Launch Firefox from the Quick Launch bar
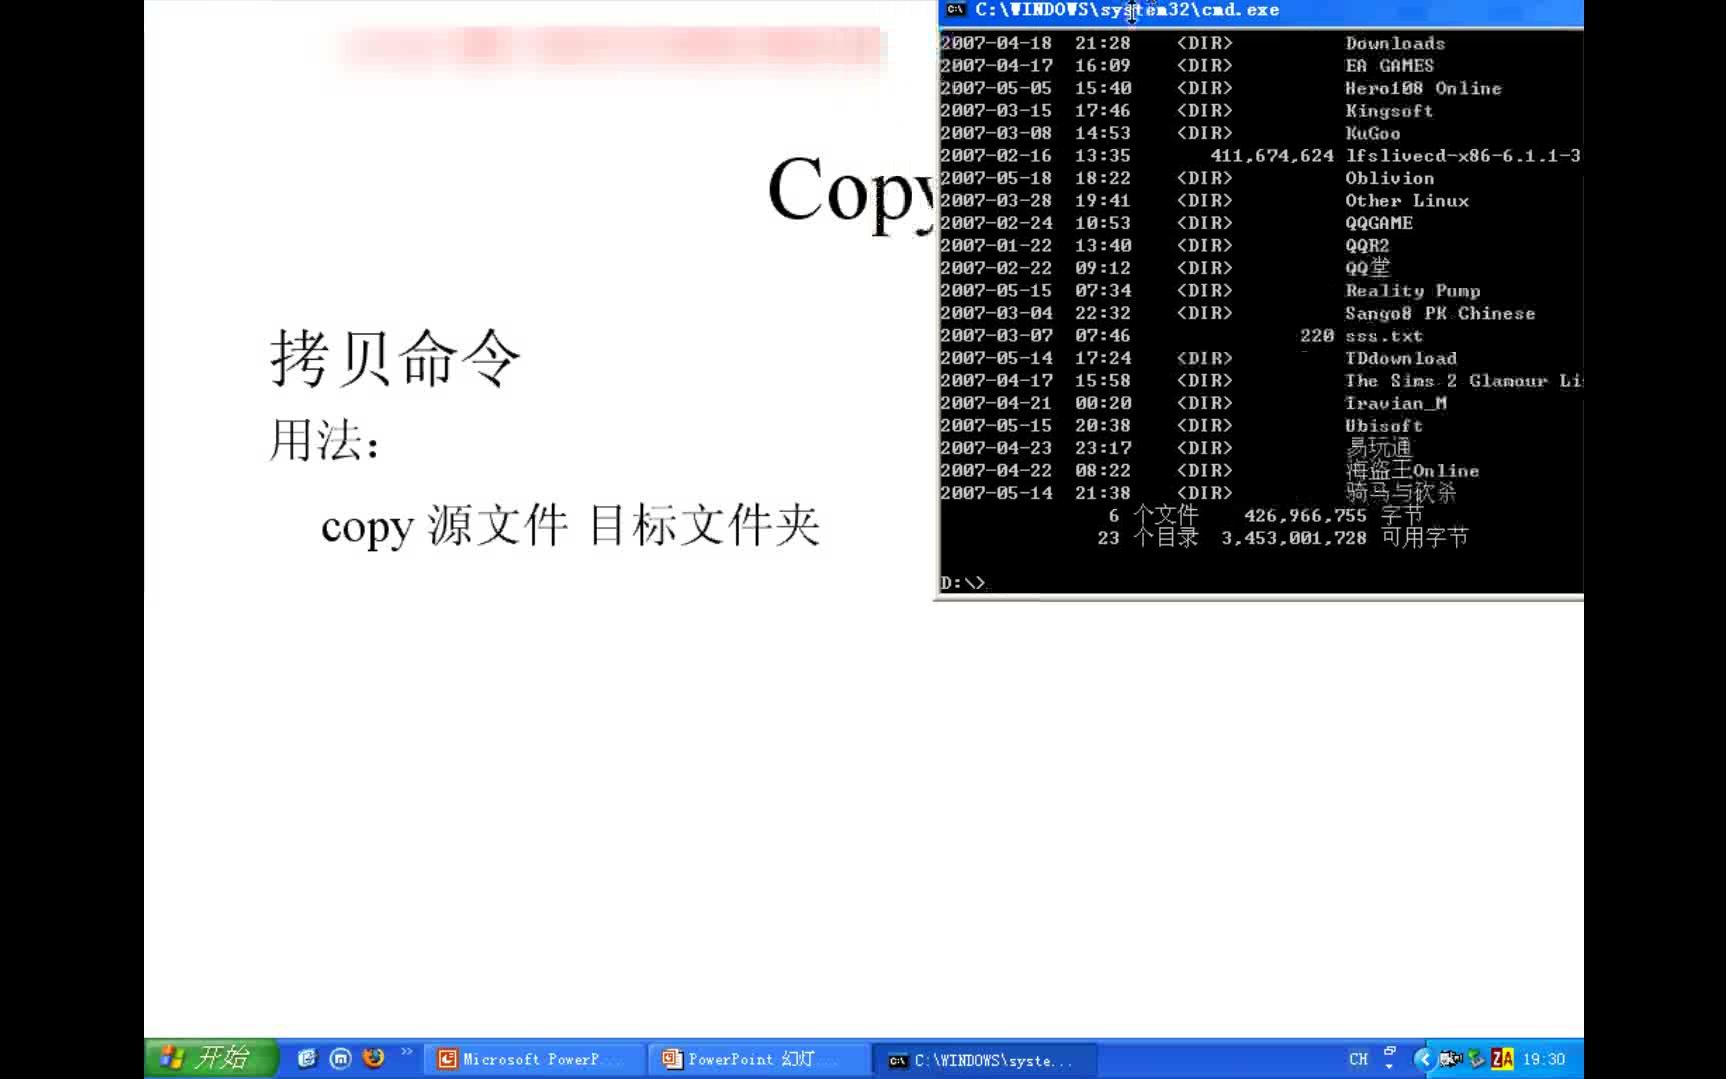 click(x=373, y=1058)
